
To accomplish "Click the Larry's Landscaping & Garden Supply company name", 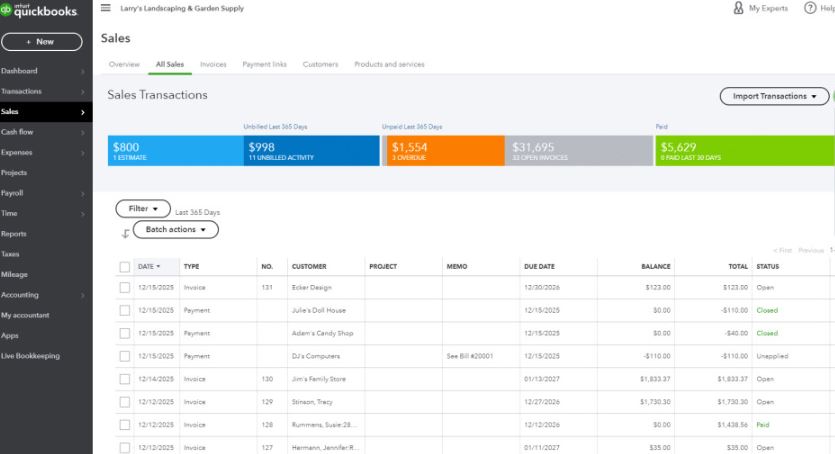I will pyautogui.click(x=182, y=9).
